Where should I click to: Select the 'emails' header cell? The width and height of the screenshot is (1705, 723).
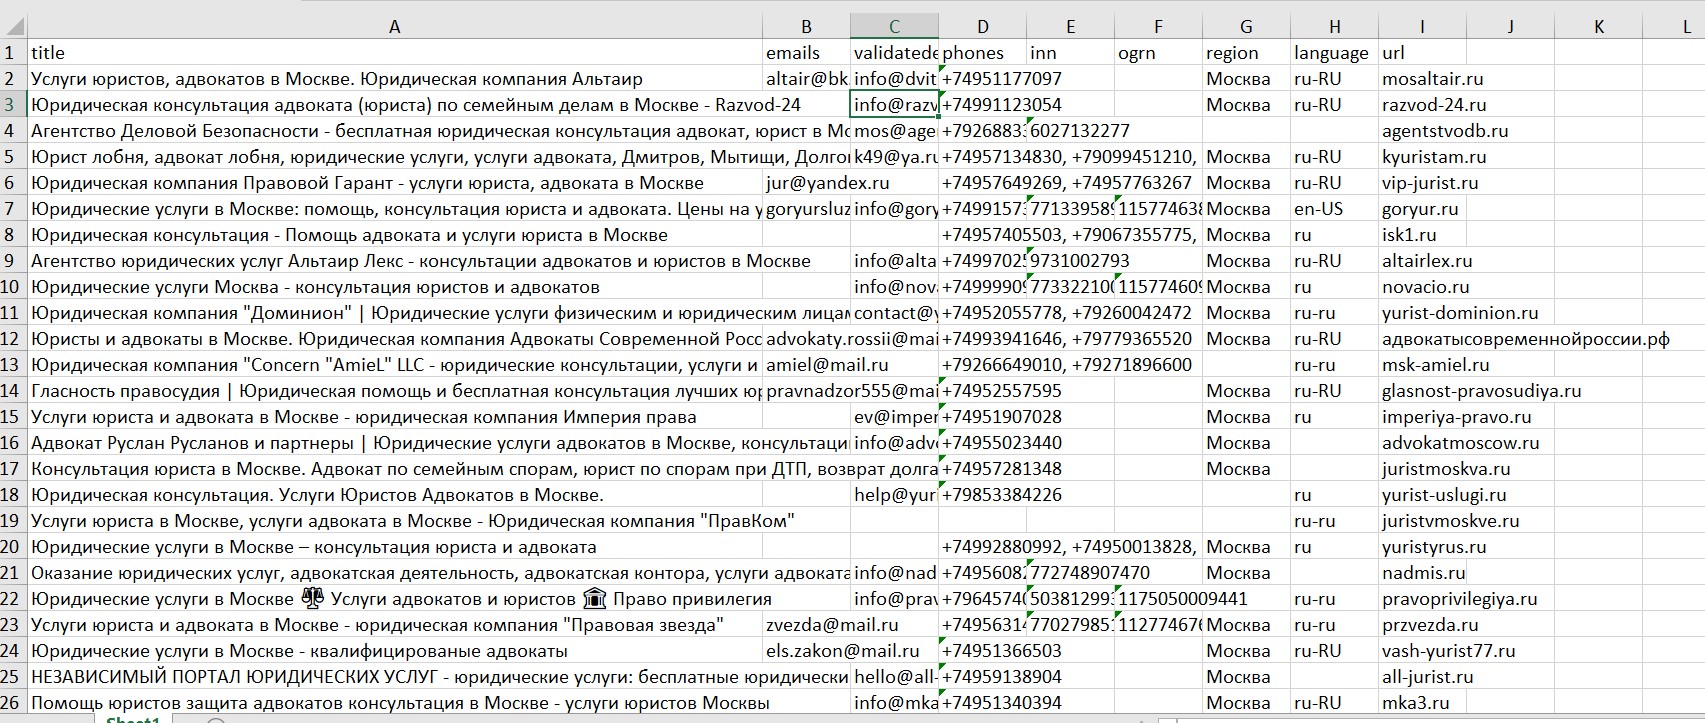[x=806, y=53]
